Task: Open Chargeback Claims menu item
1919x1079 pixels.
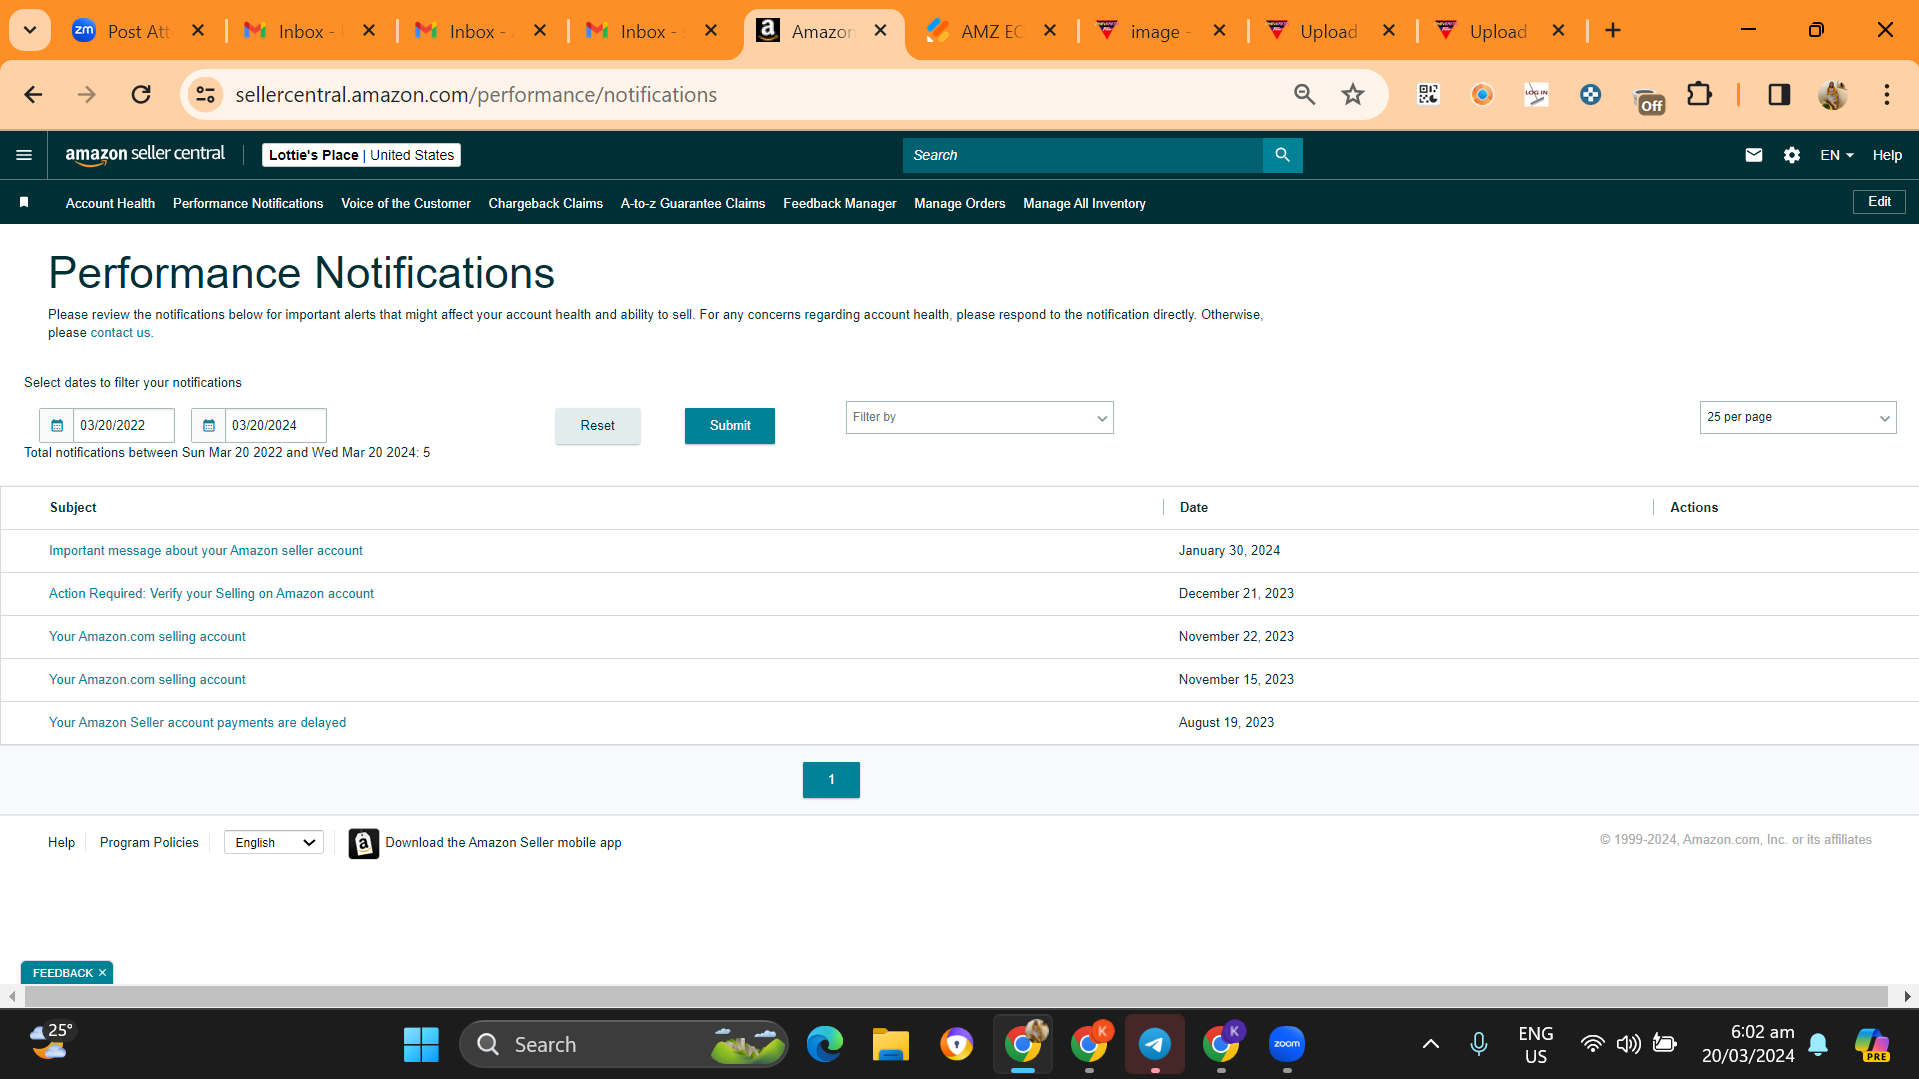Action: [x=545, y=203]
